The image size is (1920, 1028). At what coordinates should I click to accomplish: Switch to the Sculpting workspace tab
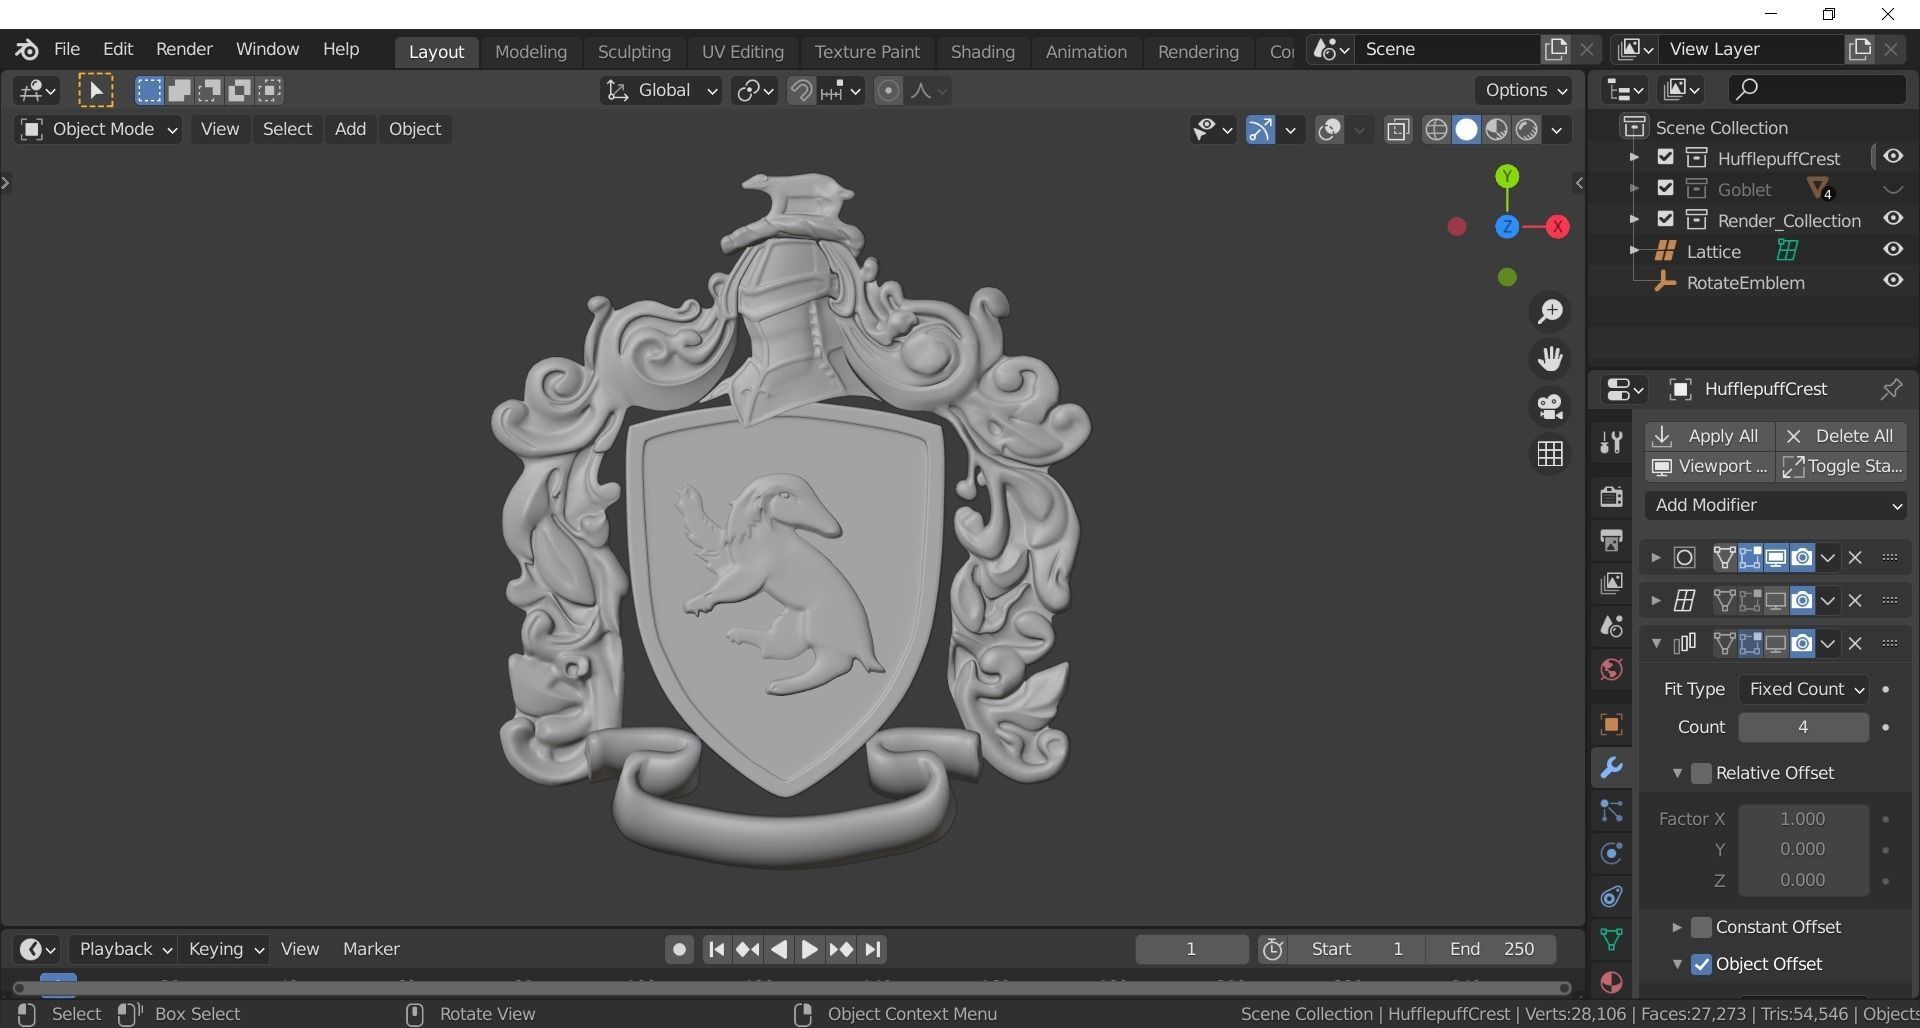coord(634,51)
